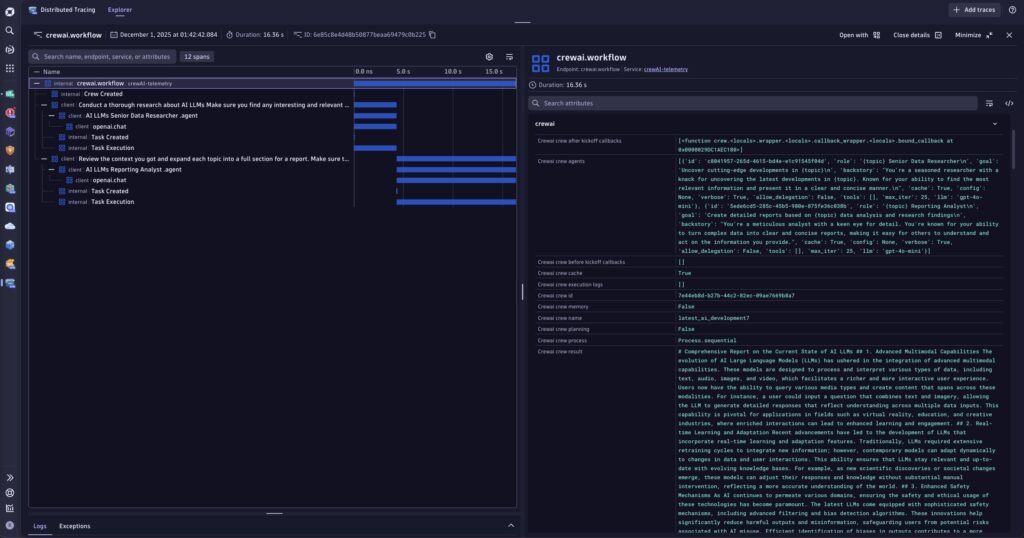Open the white cloud app in sidebar

(10, 226)
